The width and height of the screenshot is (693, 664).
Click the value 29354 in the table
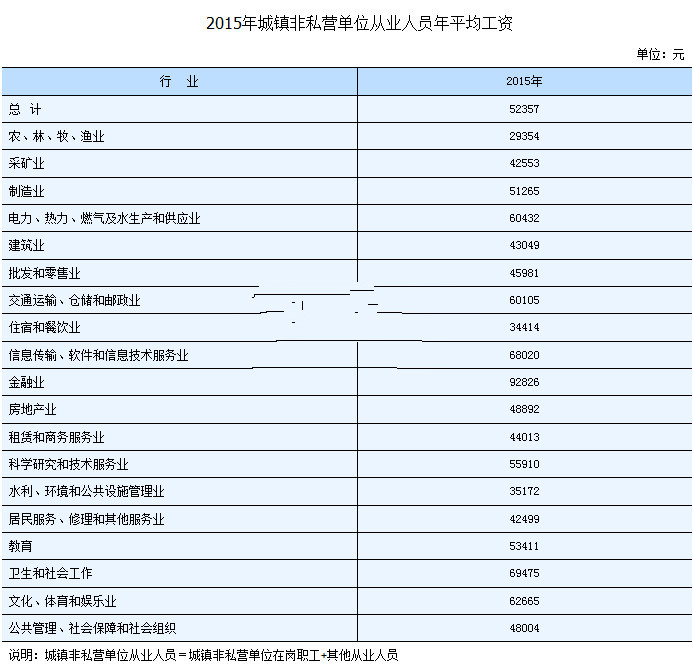(x=524, y=136)
